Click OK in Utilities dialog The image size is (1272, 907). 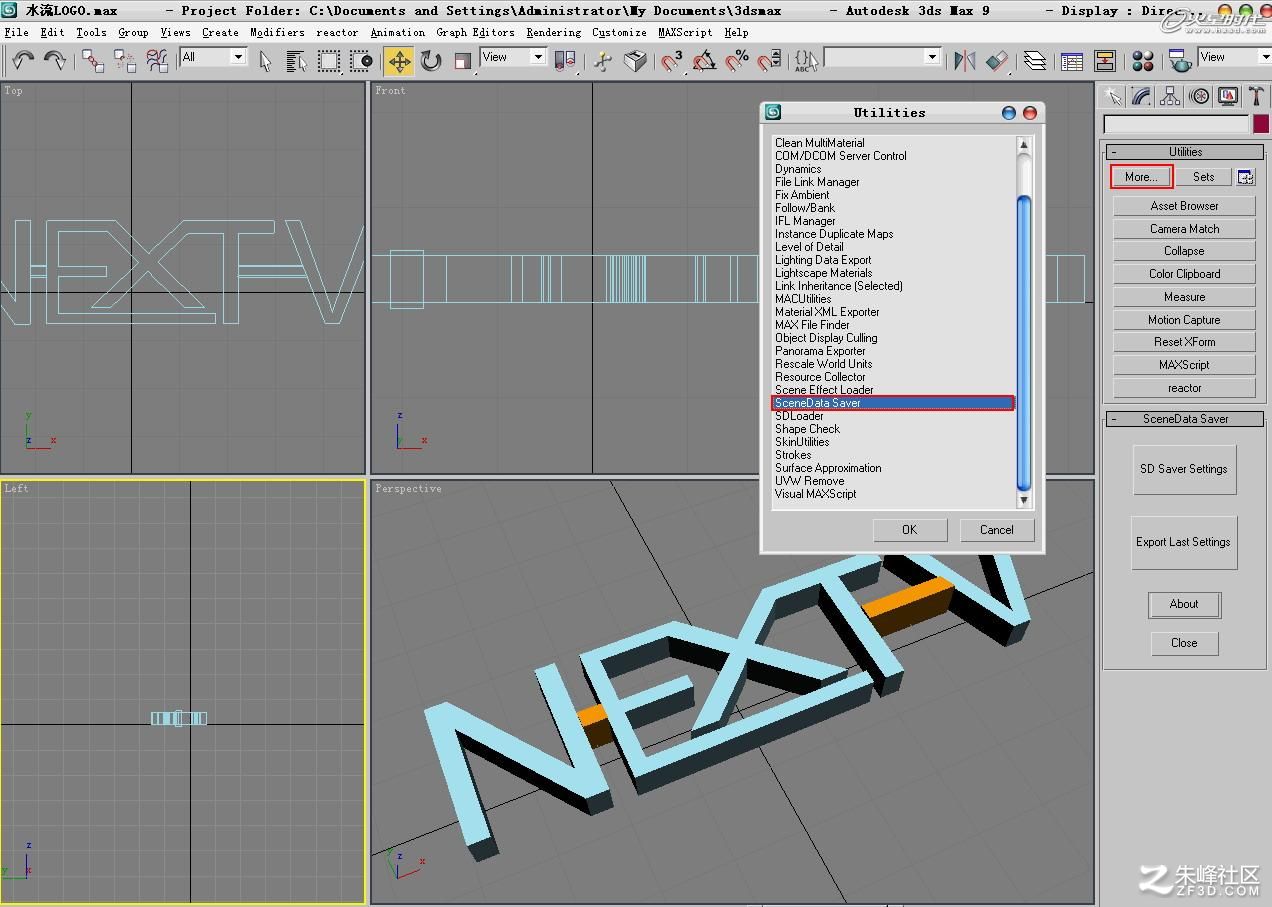(x=909, y=530)
